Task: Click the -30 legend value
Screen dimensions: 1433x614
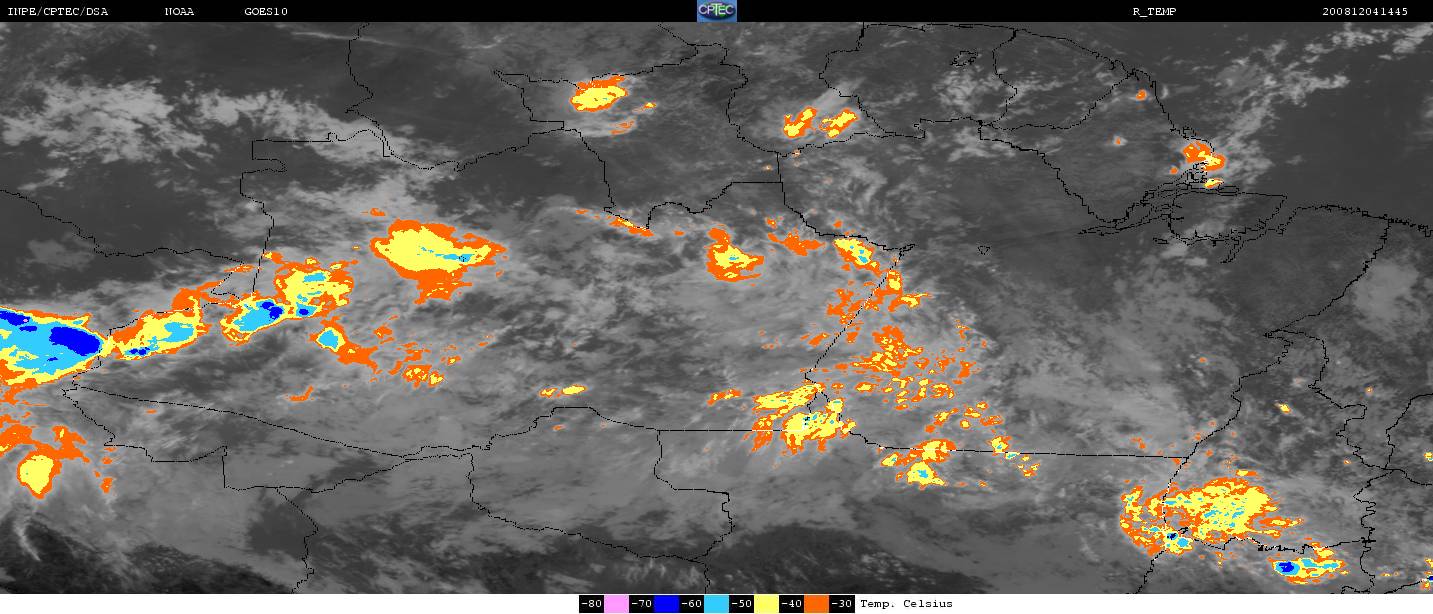Action: 841,604
